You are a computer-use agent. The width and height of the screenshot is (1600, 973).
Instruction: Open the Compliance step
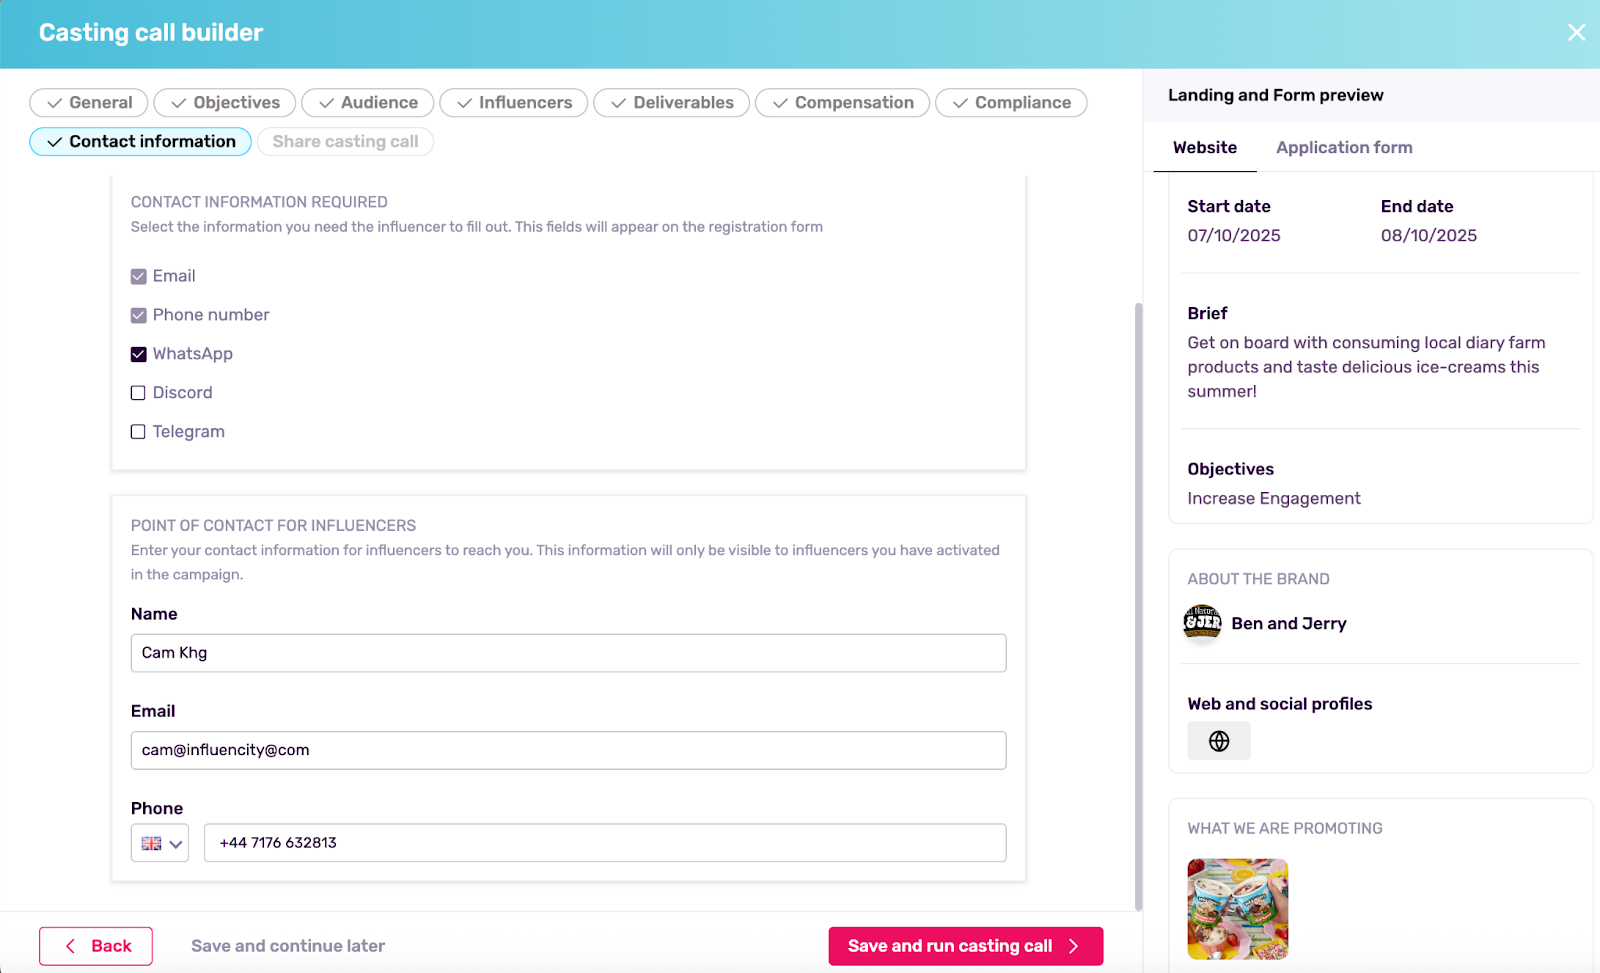coord(1011,103)
